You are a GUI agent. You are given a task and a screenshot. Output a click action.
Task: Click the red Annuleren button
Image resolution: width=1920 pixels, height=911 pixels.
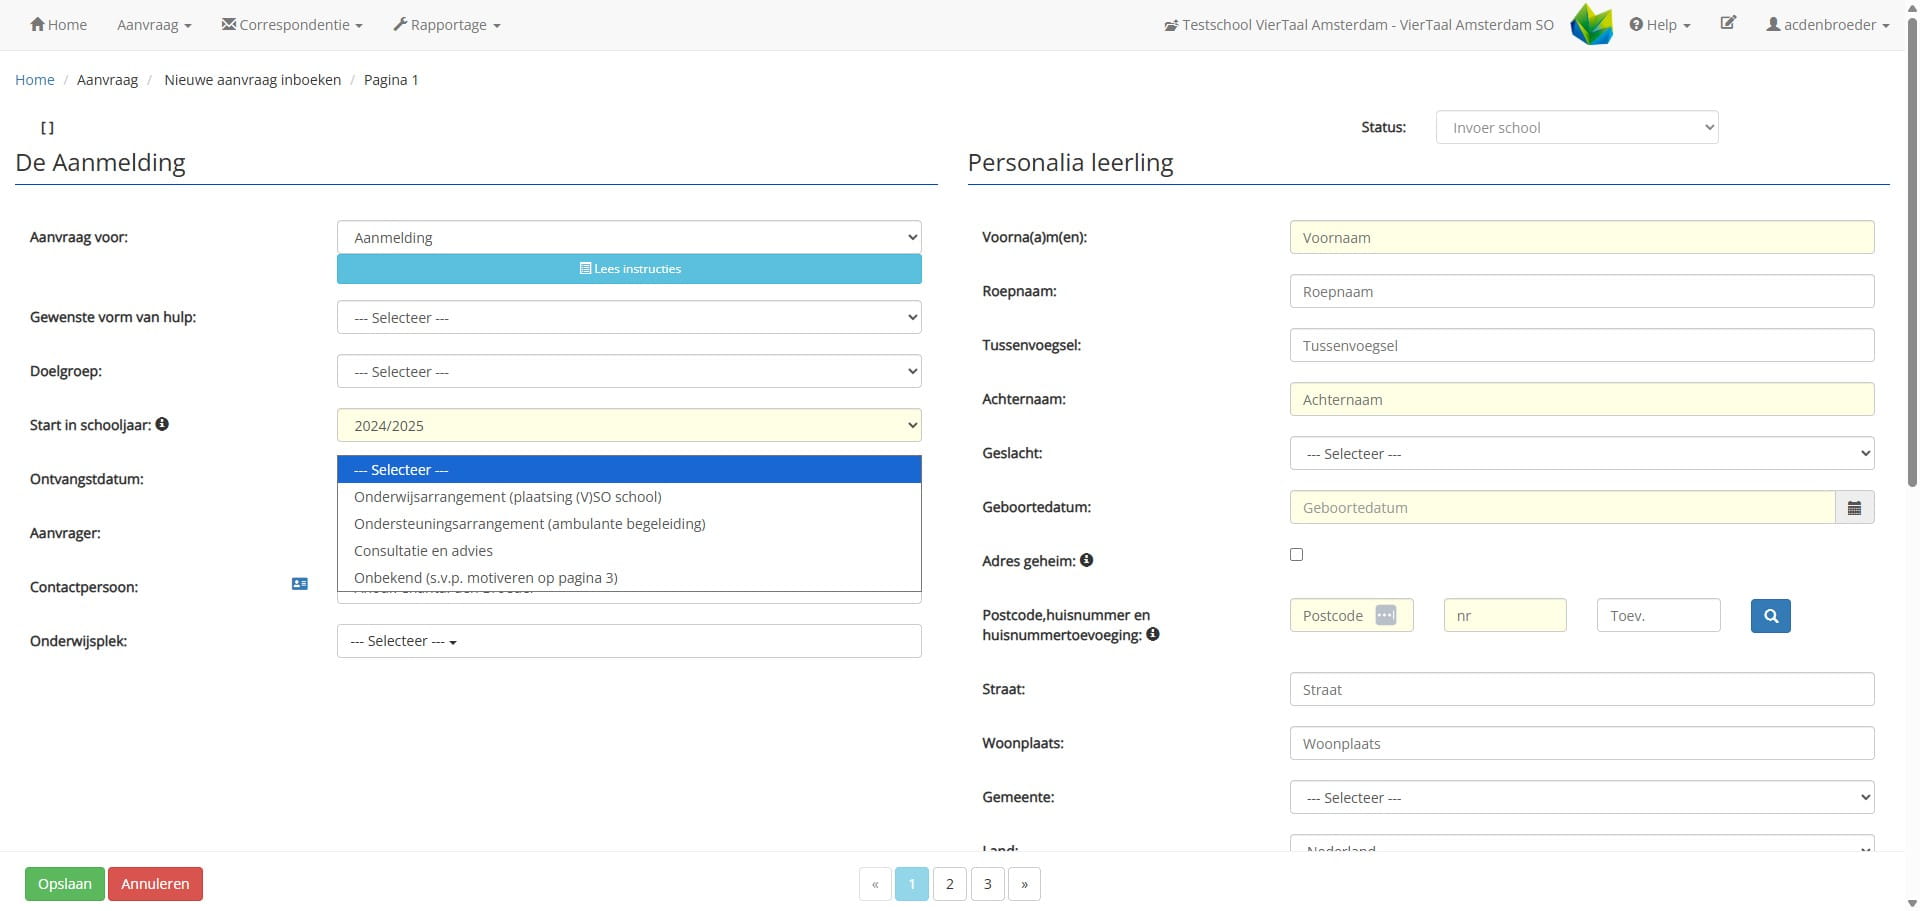coord(155,884)
